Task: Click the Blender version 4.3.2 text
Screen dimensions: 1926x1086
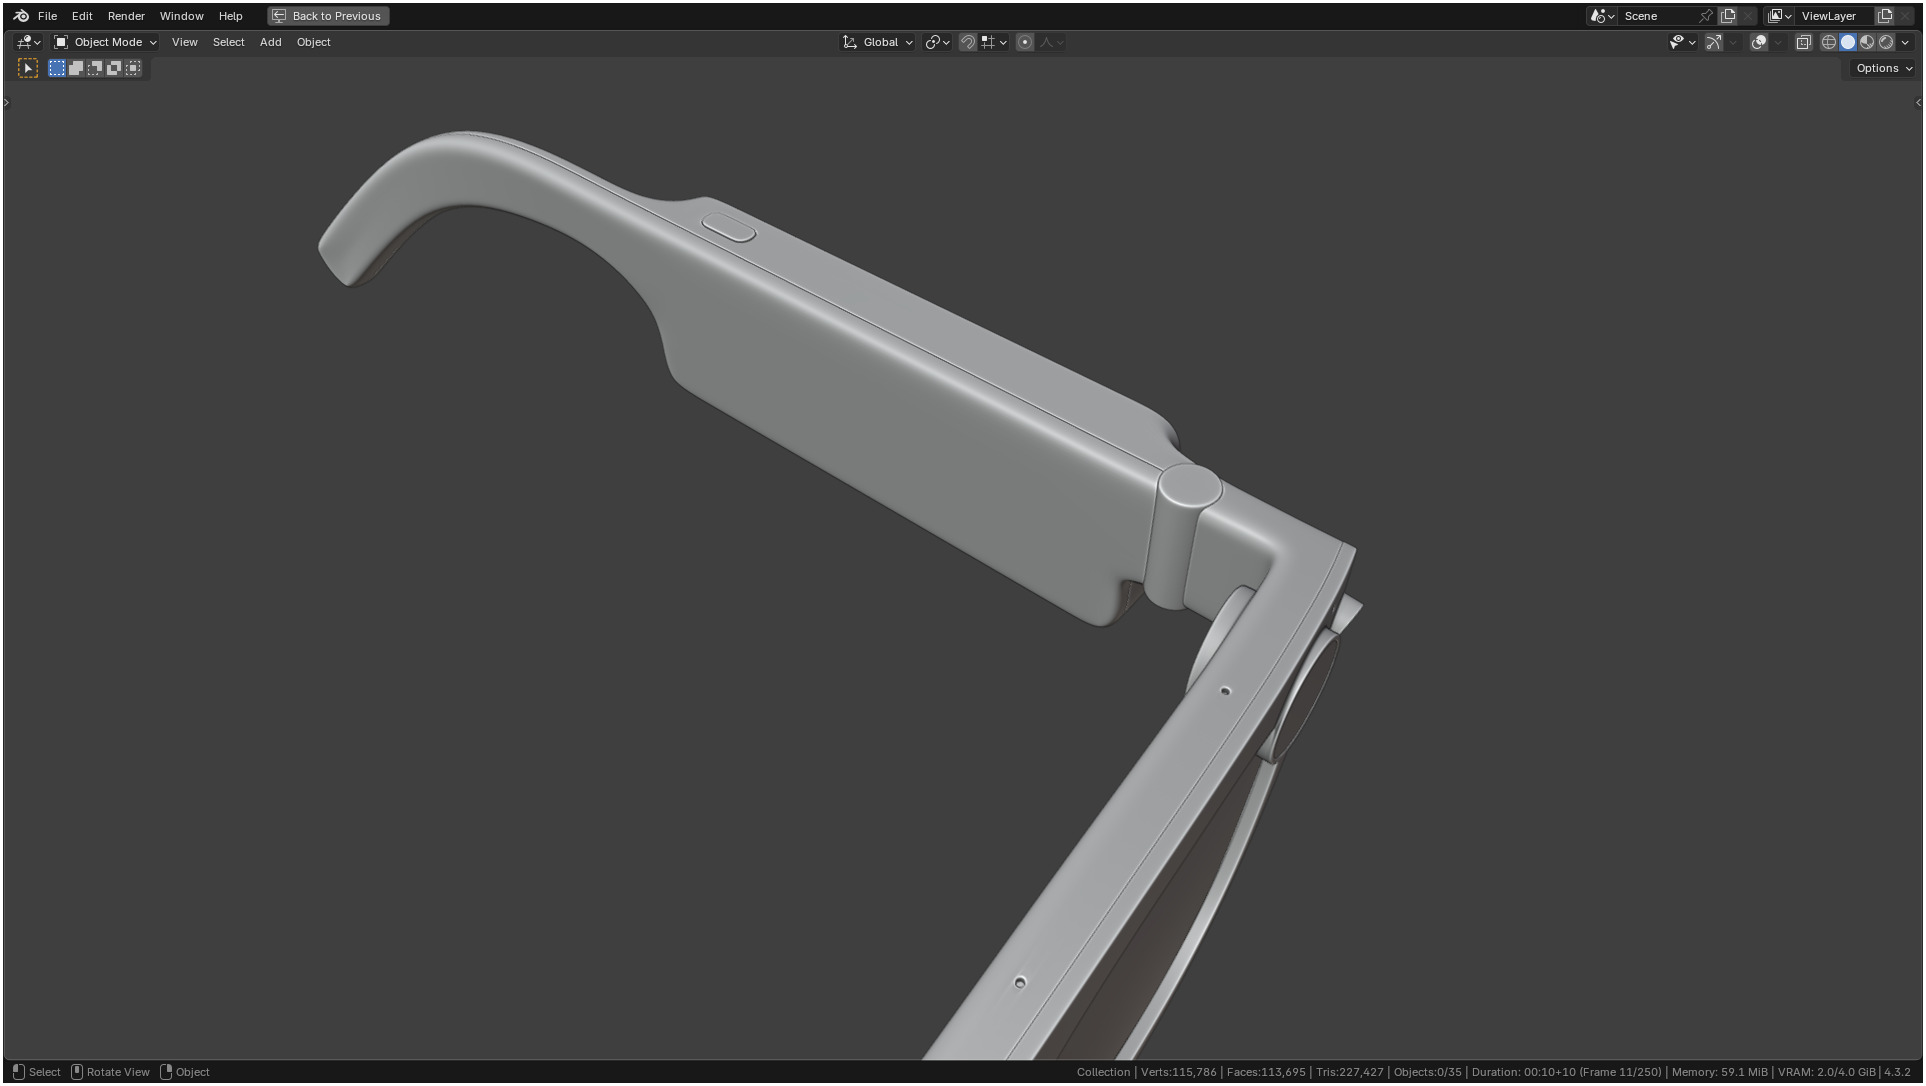Action: click(1897, 1072)
